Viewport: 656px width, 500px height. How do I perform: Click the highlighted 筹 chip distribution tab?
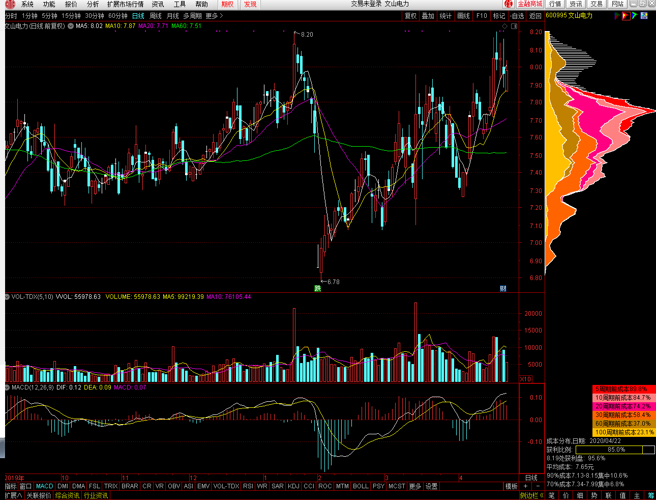tap(650, 496)
